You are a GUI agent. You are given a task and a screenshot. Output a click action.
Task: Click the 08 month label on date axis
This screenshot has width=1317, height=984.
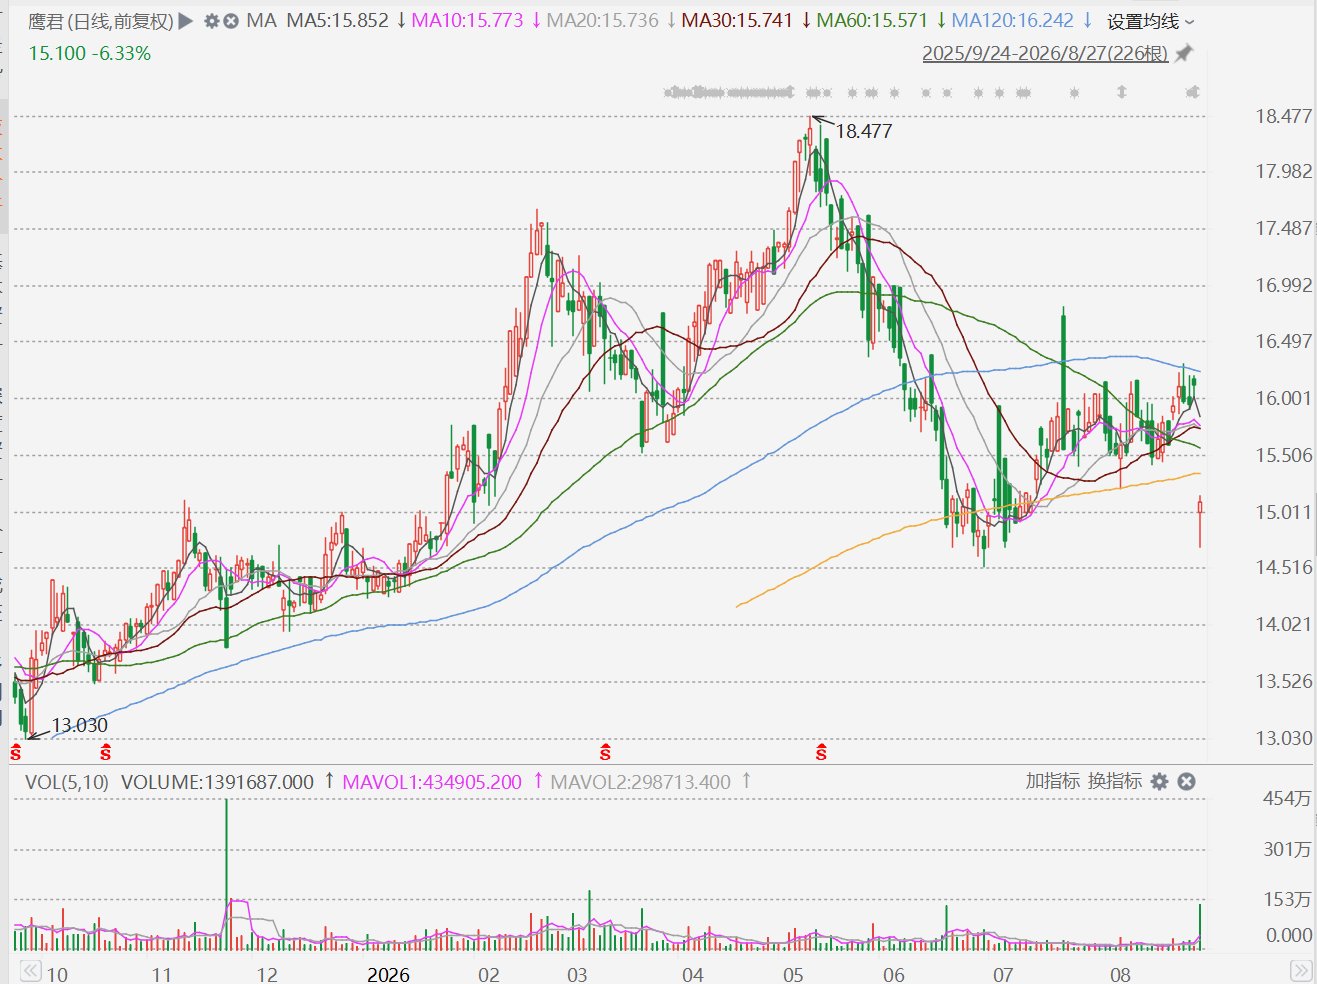point(1120,974)
